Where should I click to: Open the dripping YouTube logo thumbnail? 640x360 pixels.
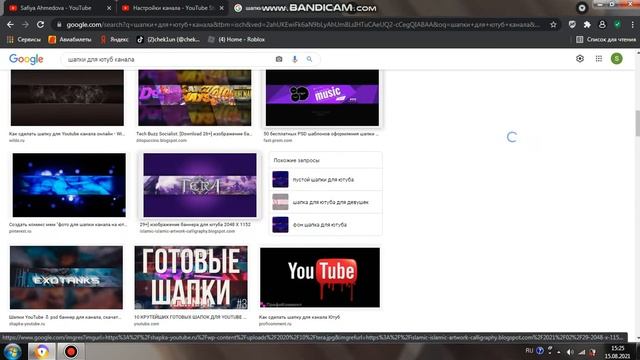[x=320, y=277]
